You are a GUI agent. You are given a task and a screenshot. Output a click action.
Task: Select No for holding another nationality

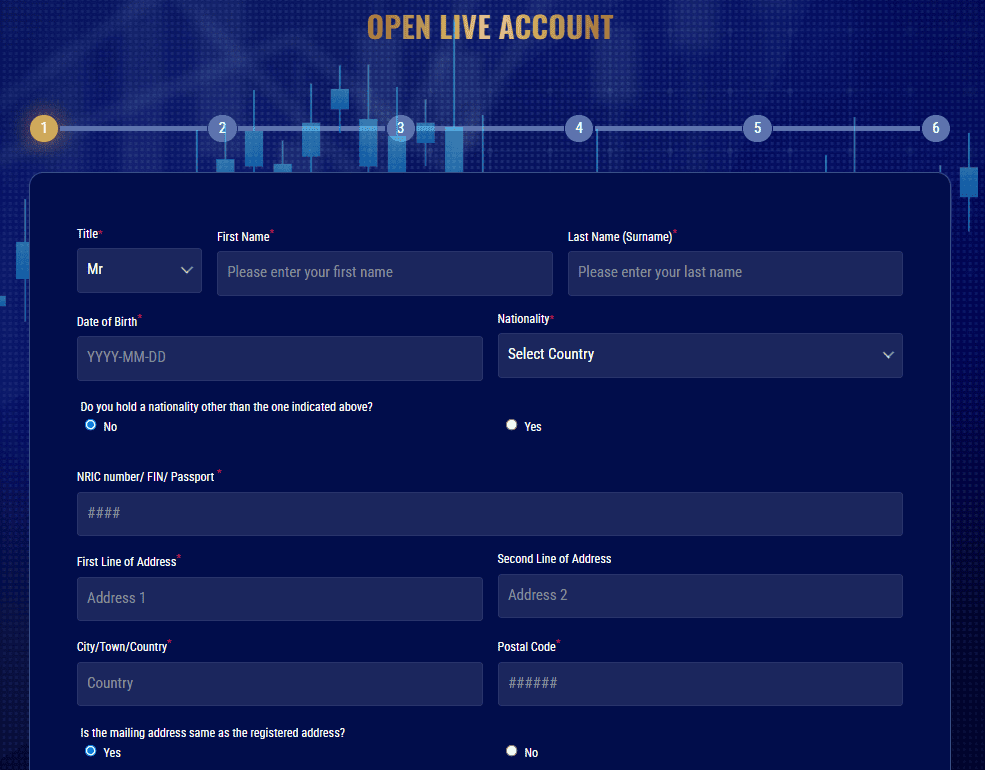(x=90, y=425)
